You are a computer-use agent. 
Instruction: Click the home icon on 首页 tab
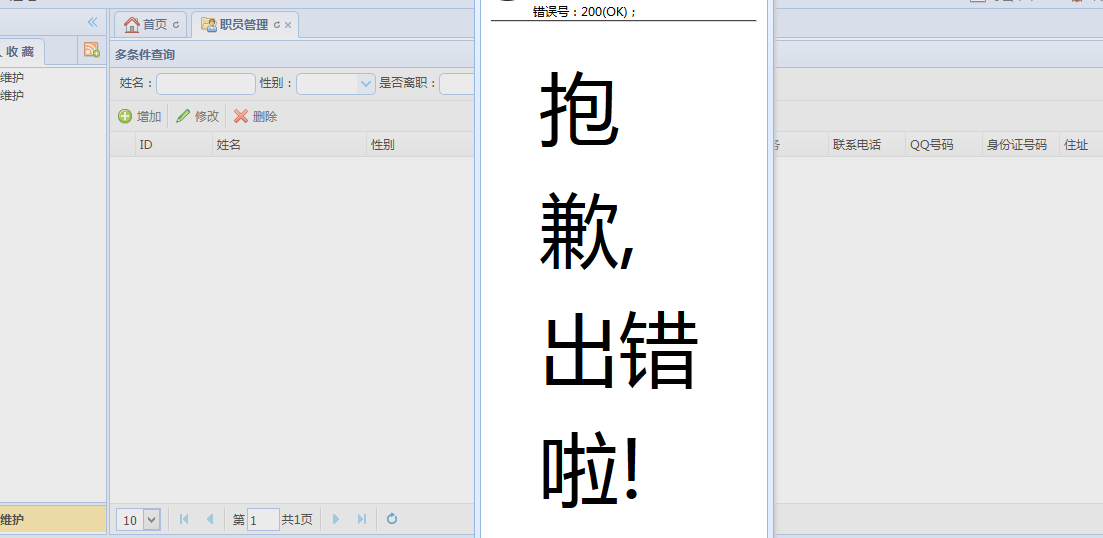coord(132,25)
